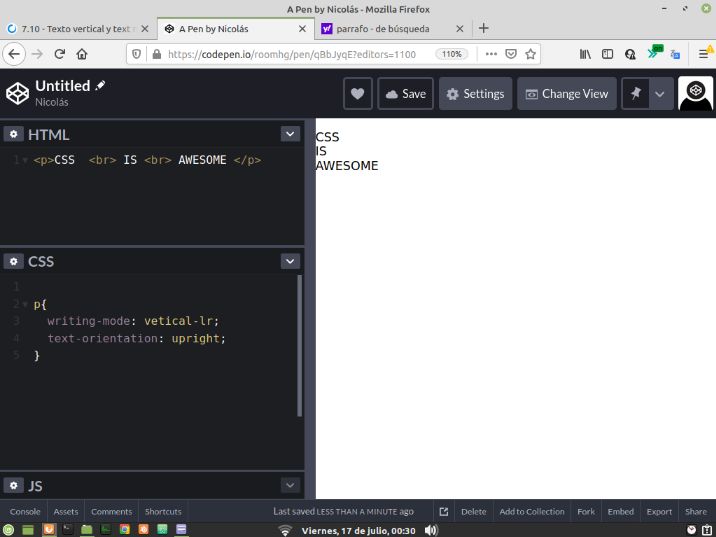View site security padlock info

[x=157, y=54]
